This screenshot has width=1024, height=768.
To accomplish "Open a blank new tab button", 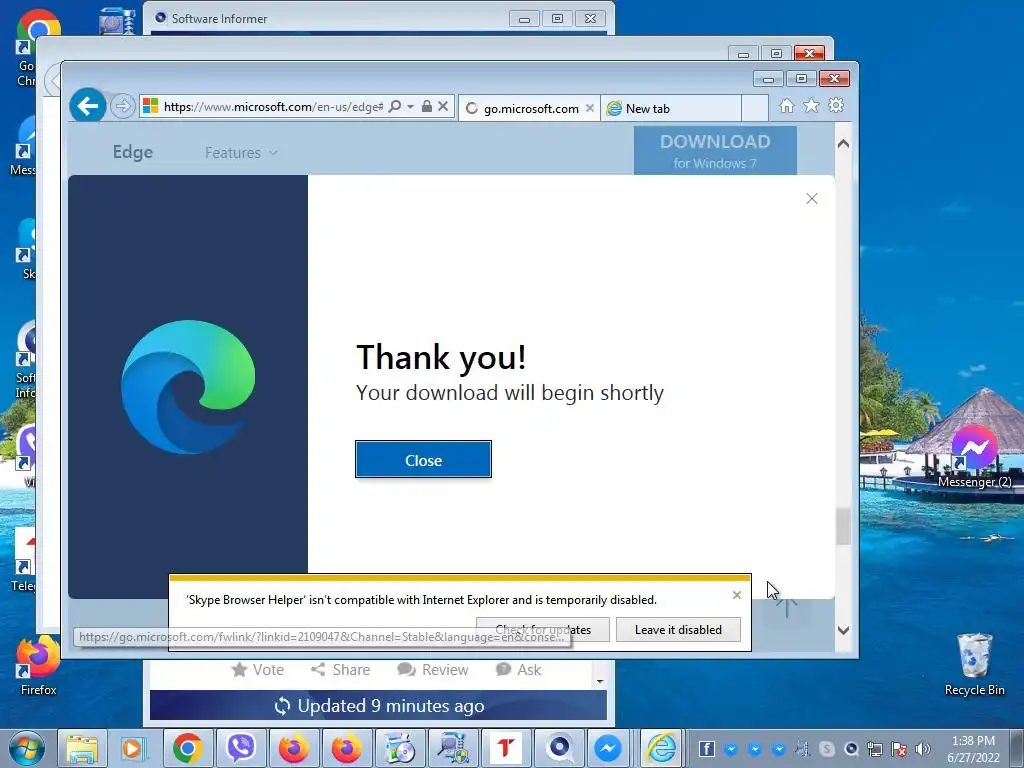I will coord(755,108).
